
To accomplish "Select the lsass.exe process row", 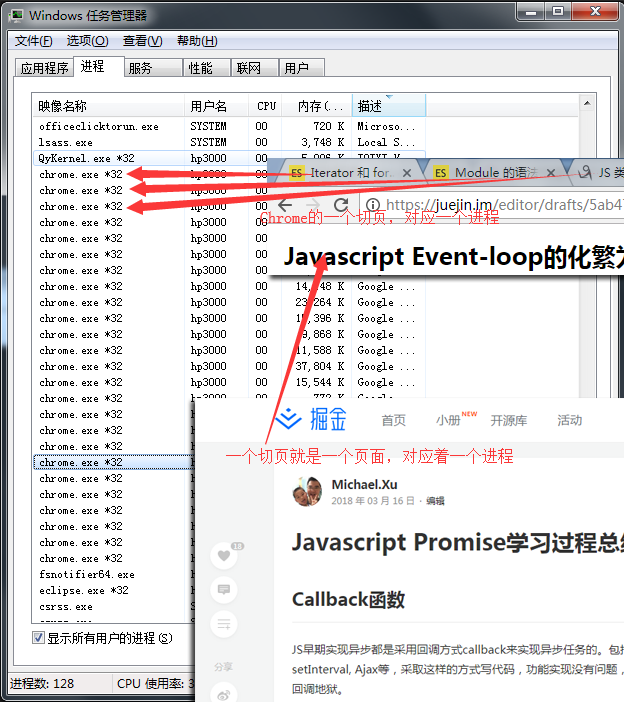I will (x=228, y=142).
